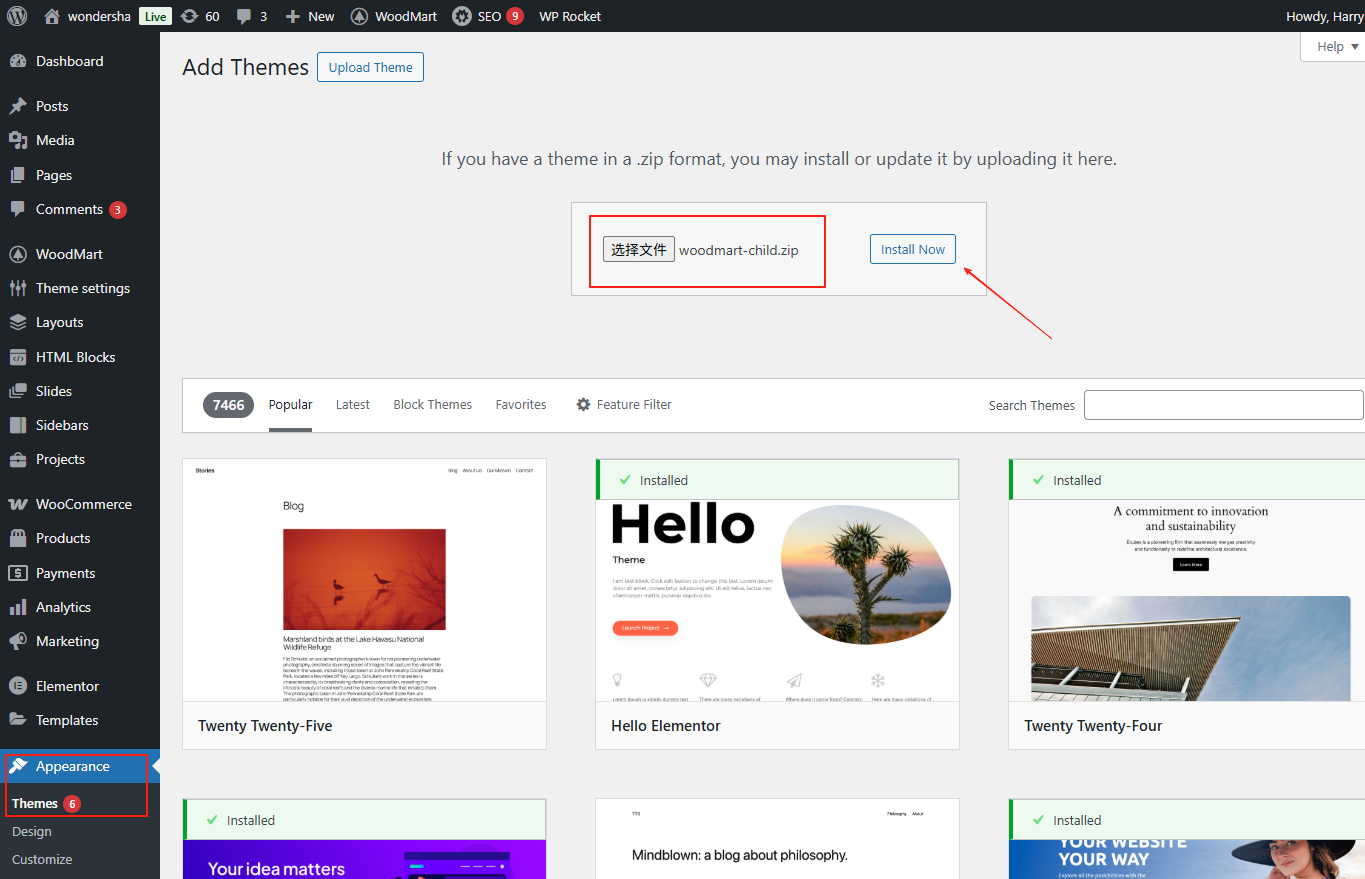Open the Feature Filter options

[x=624, y=405]
